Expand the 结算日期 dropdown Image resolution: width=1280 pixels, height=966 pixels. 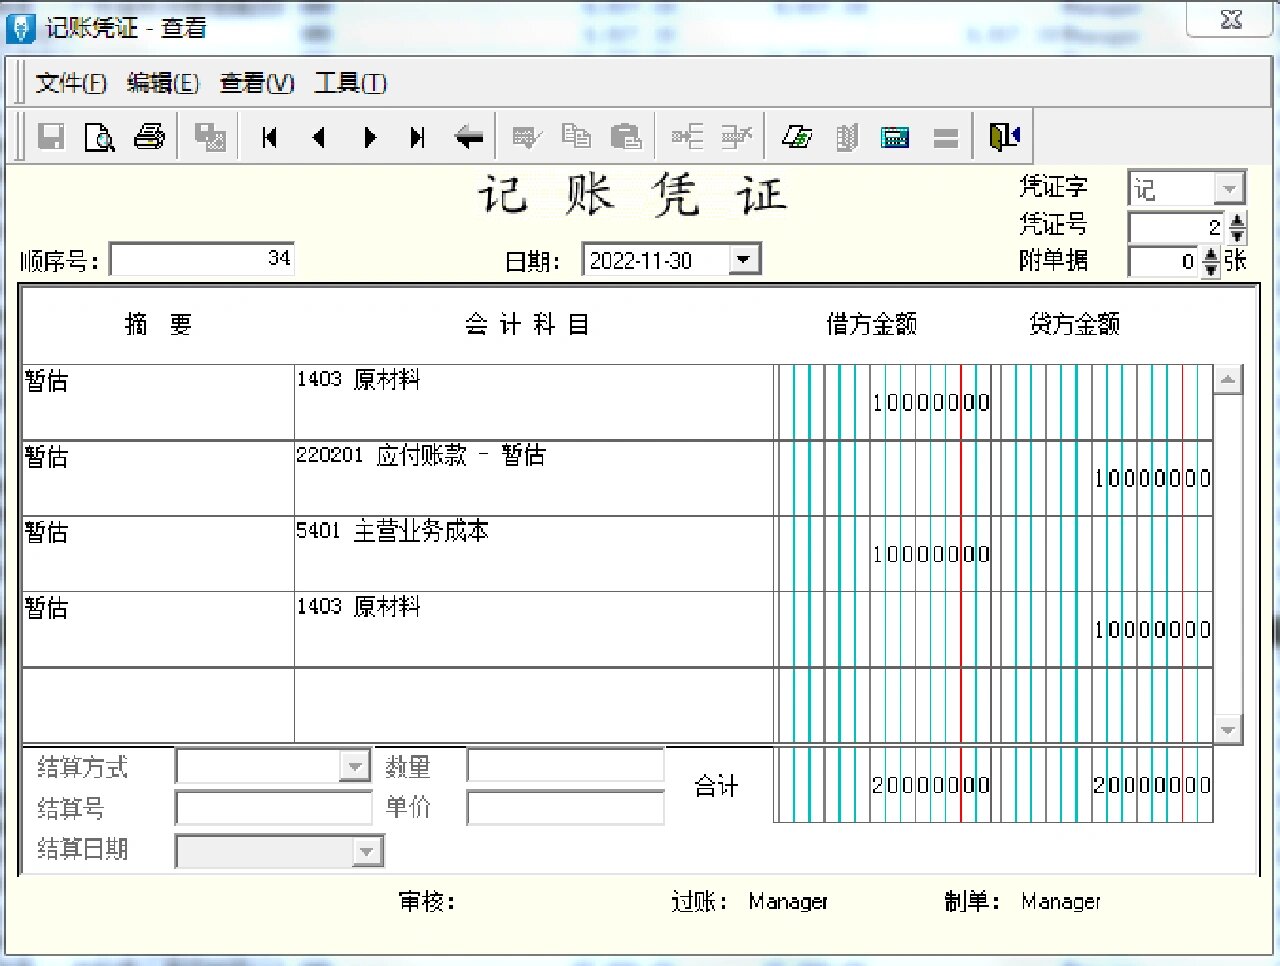(x=367, y=851)
